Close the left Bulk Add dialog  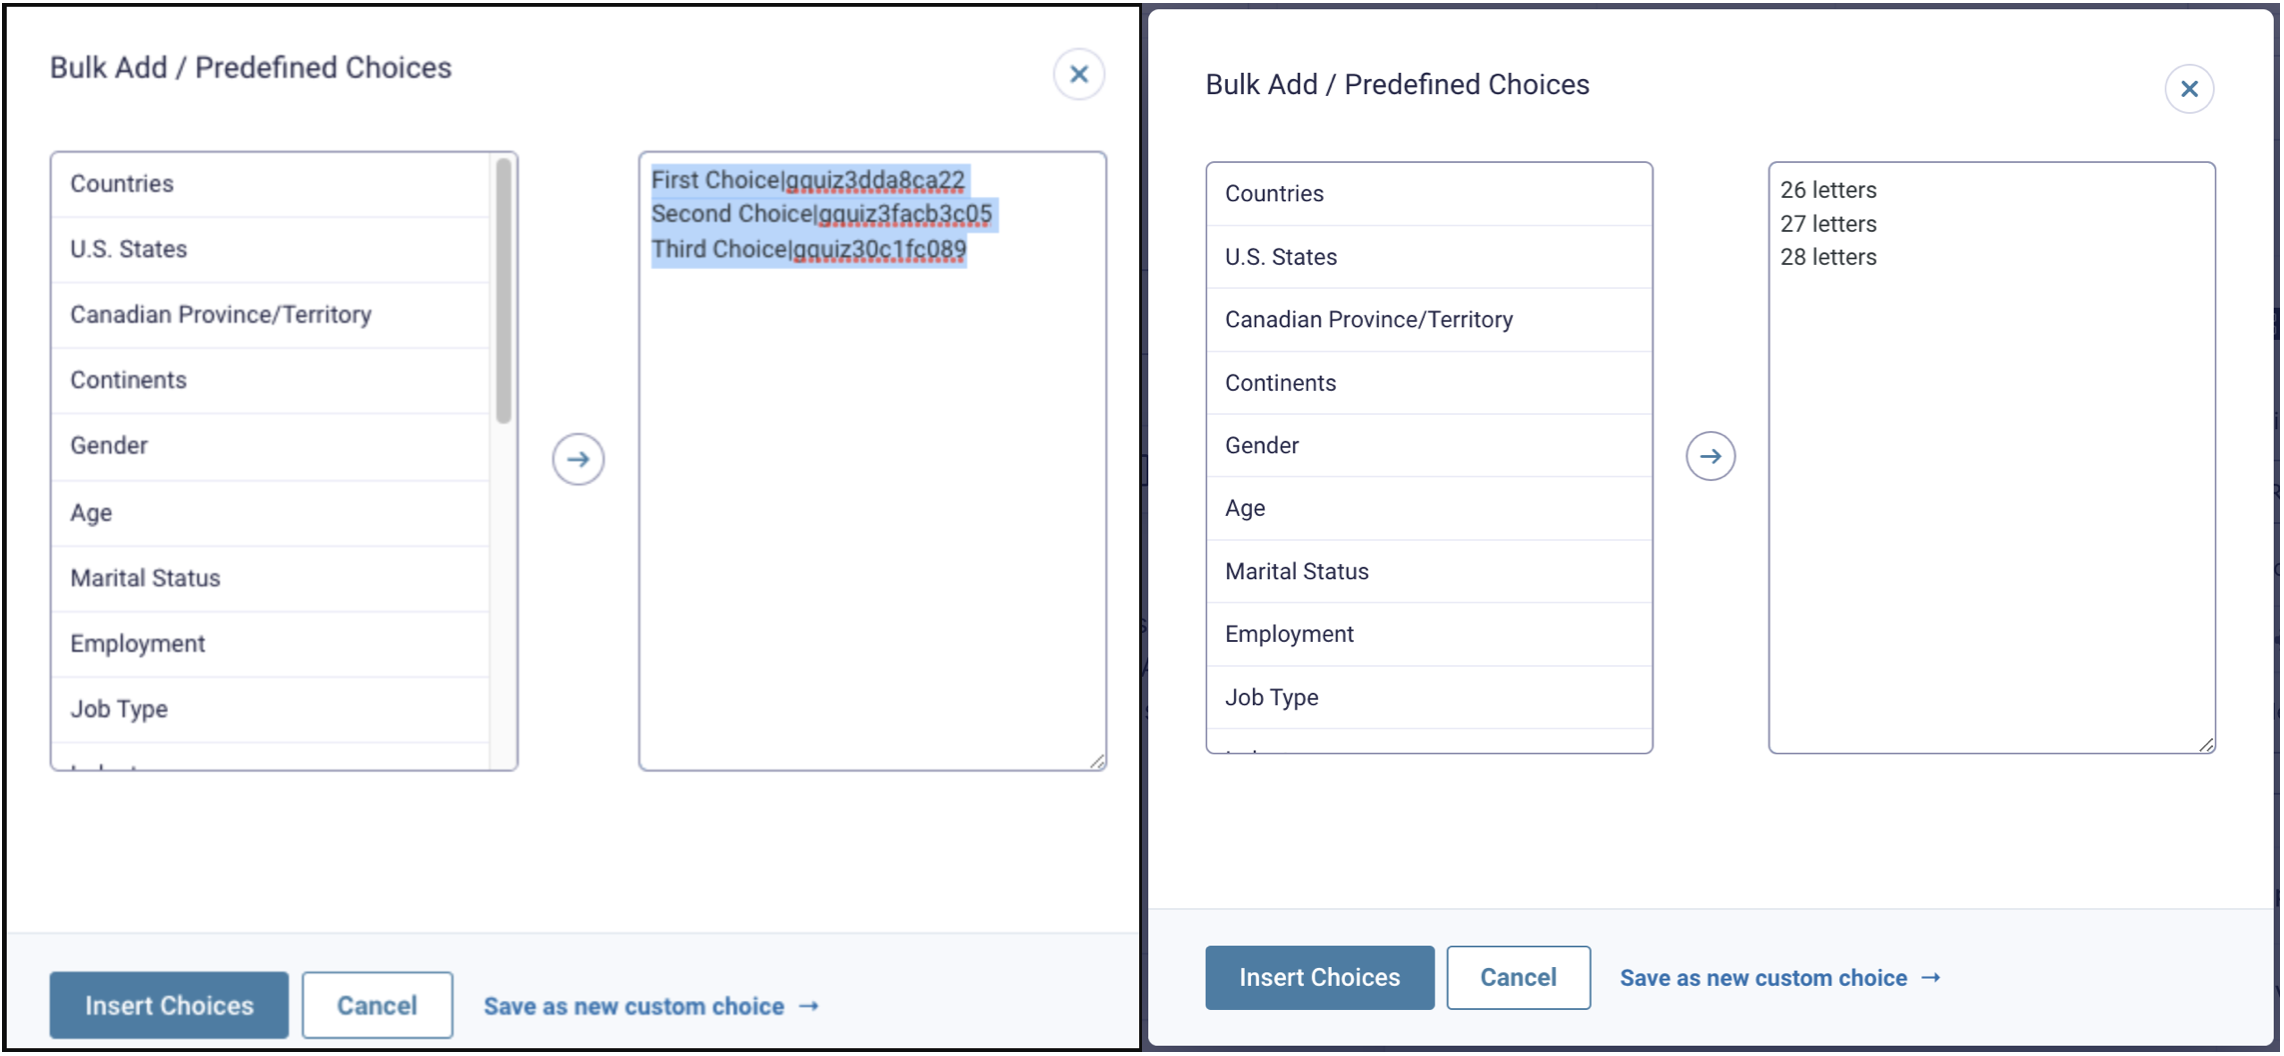1078,74
